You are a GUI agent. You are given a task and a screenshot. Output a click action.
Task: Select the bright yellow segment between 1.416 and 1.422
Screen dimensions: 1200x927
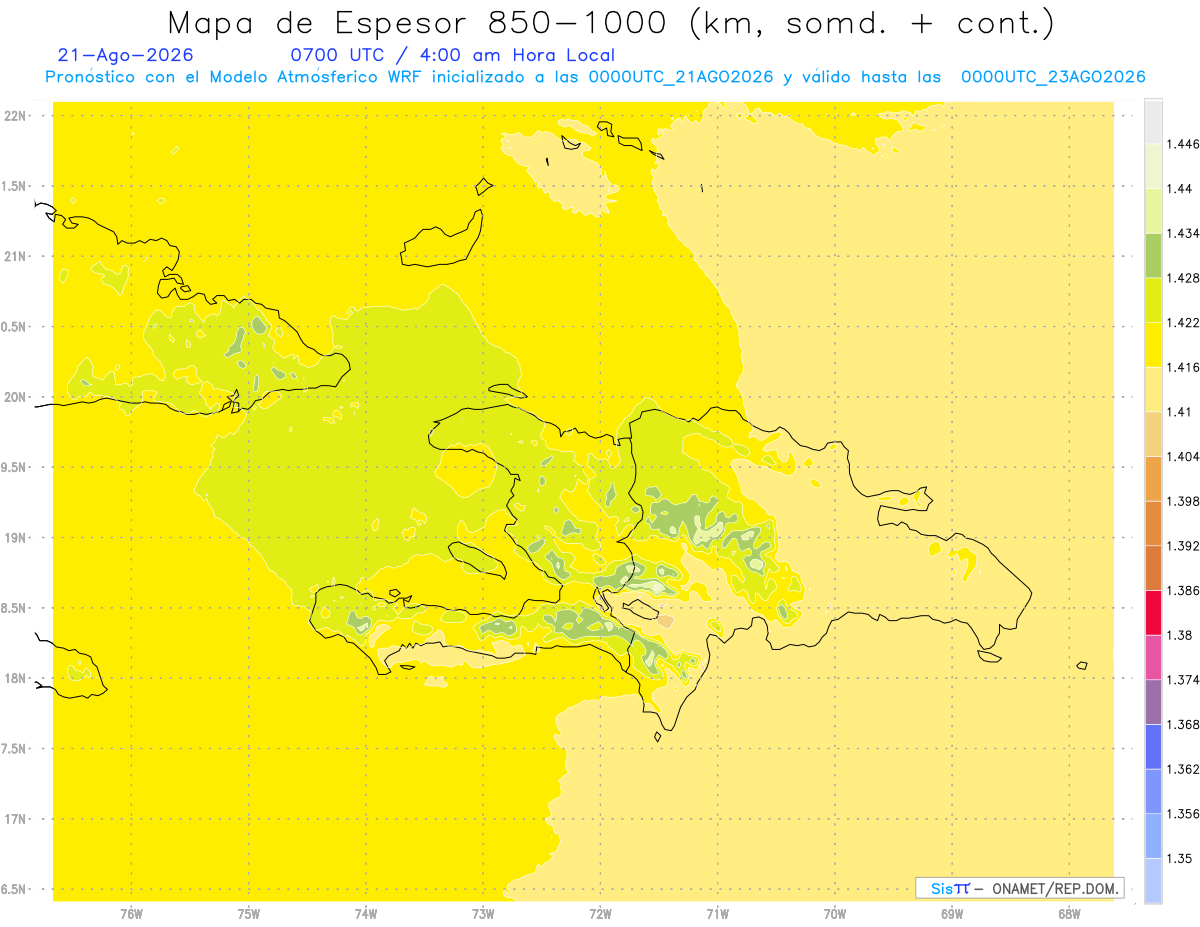tap(1153, 345)
